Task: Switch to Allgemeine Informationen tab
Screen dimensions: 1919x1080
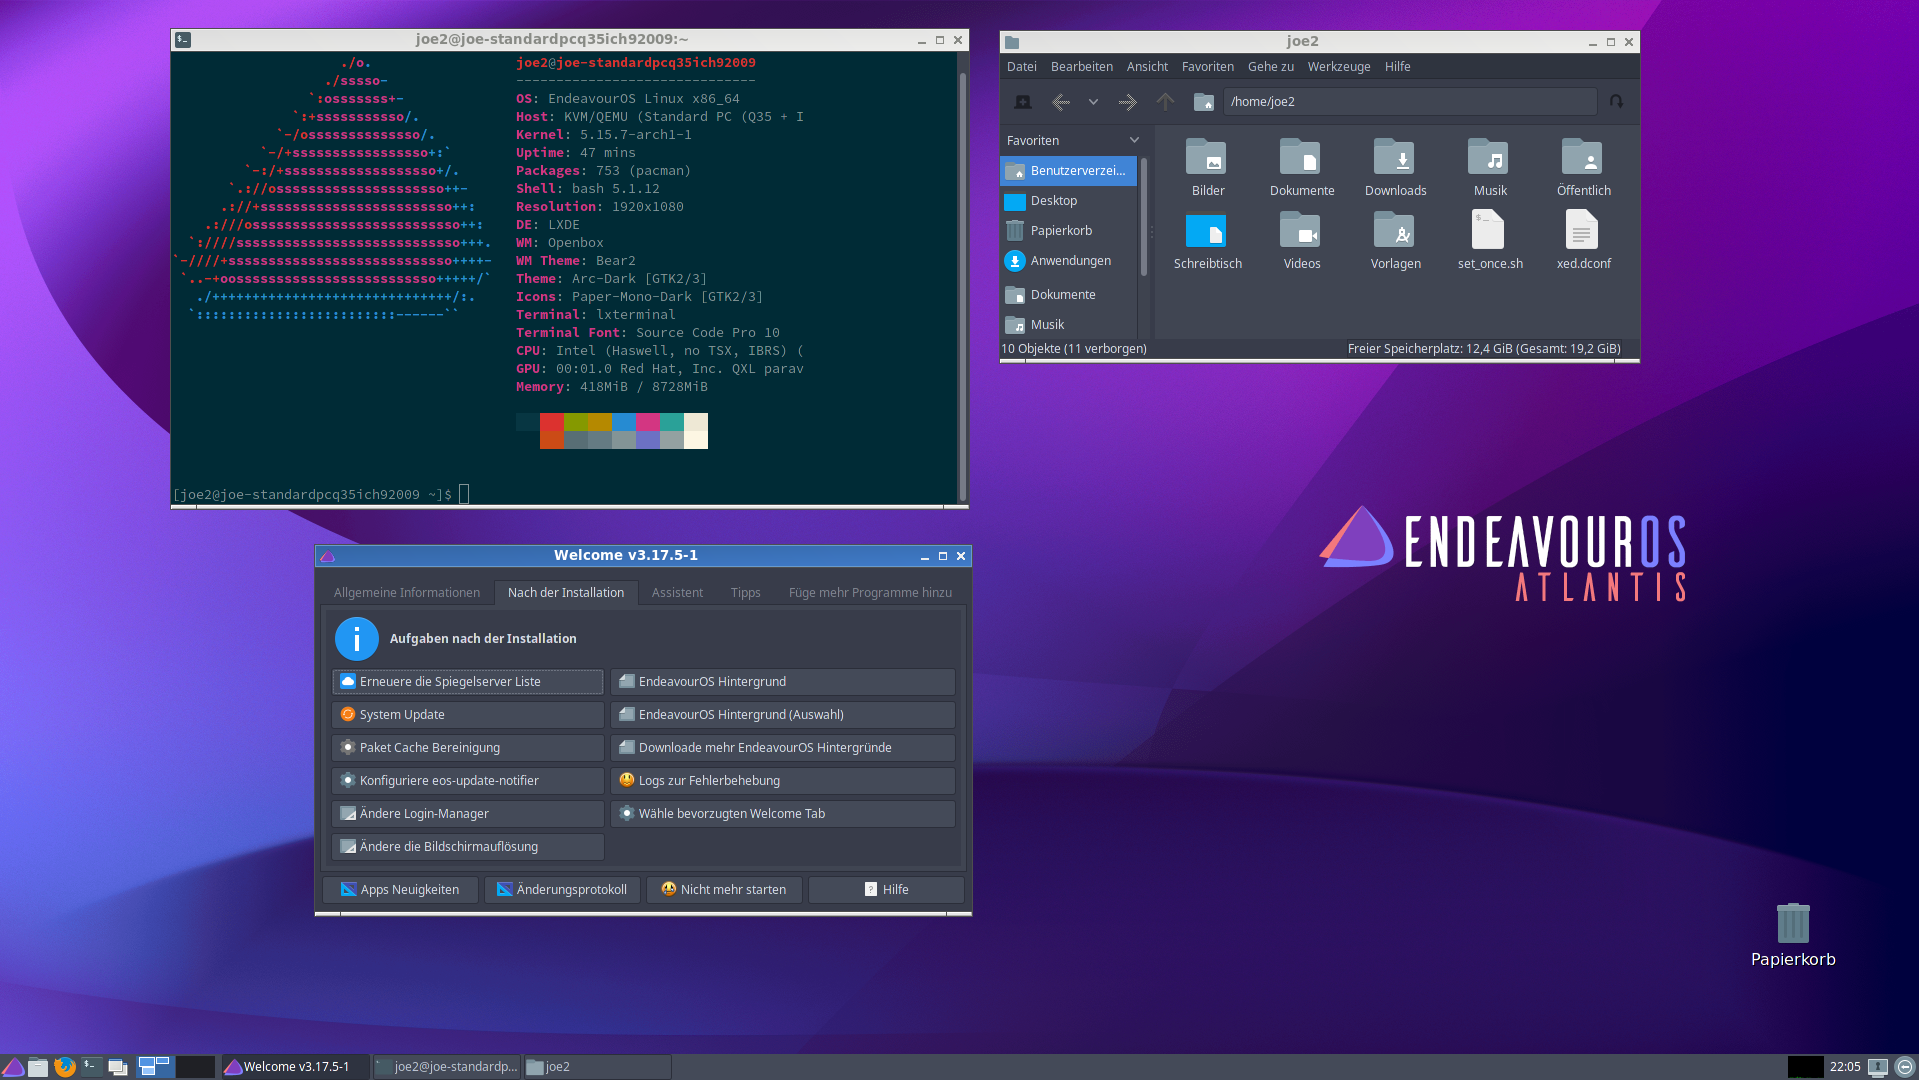Action: tap(407, 593)
